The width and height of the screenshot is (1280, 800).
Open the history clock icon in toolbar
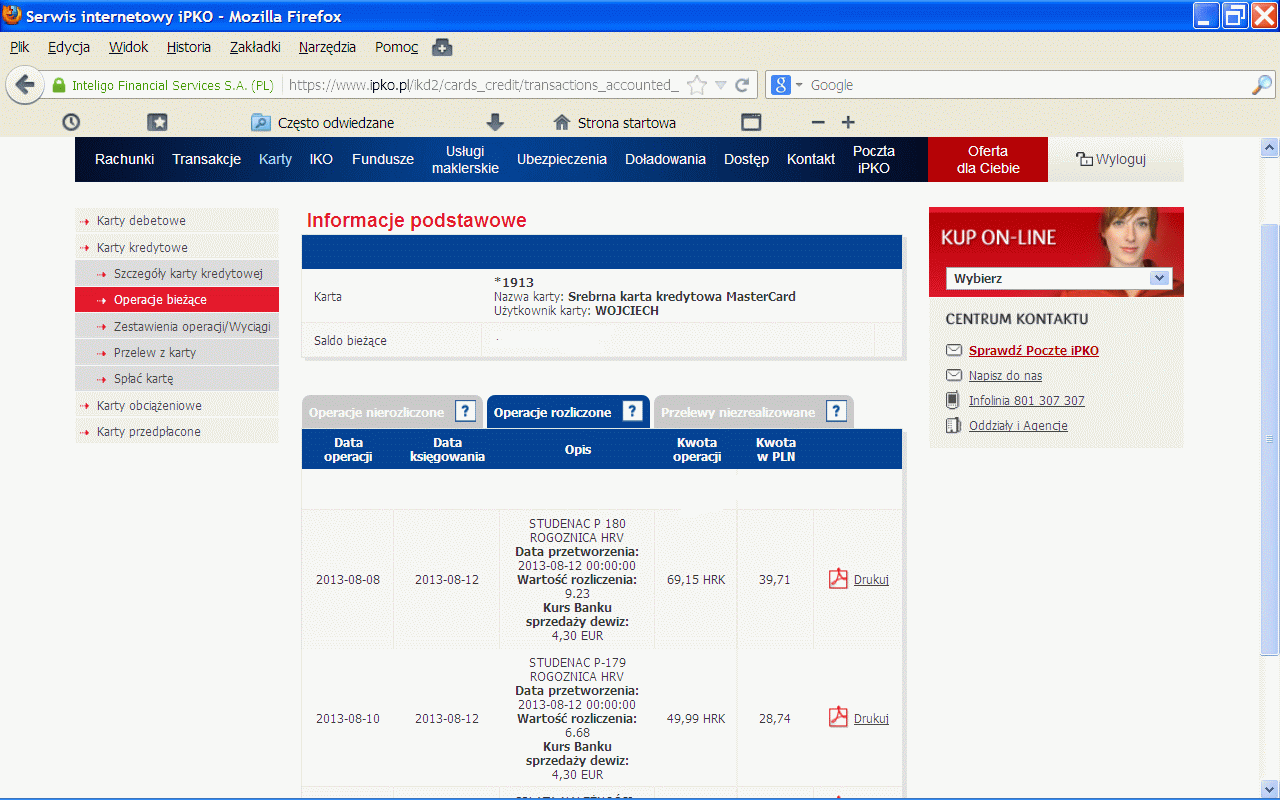71,122
